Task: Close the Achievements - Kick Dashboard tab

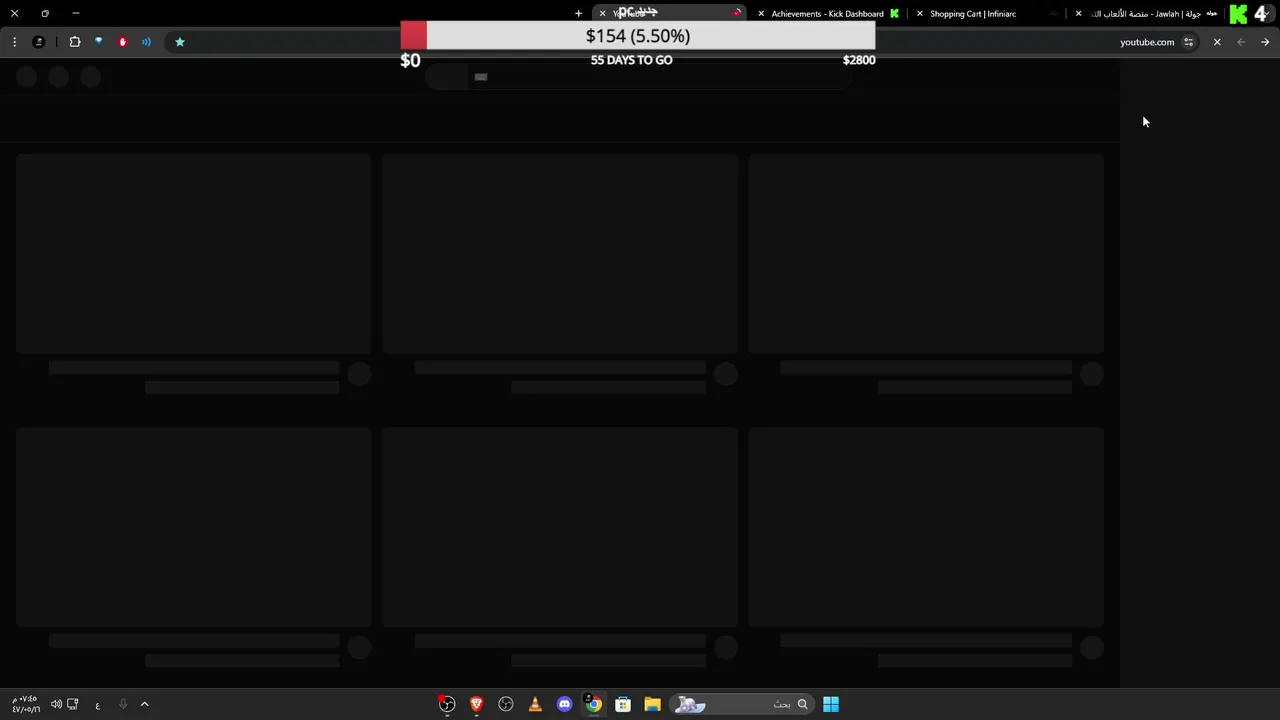Action: 761,14
